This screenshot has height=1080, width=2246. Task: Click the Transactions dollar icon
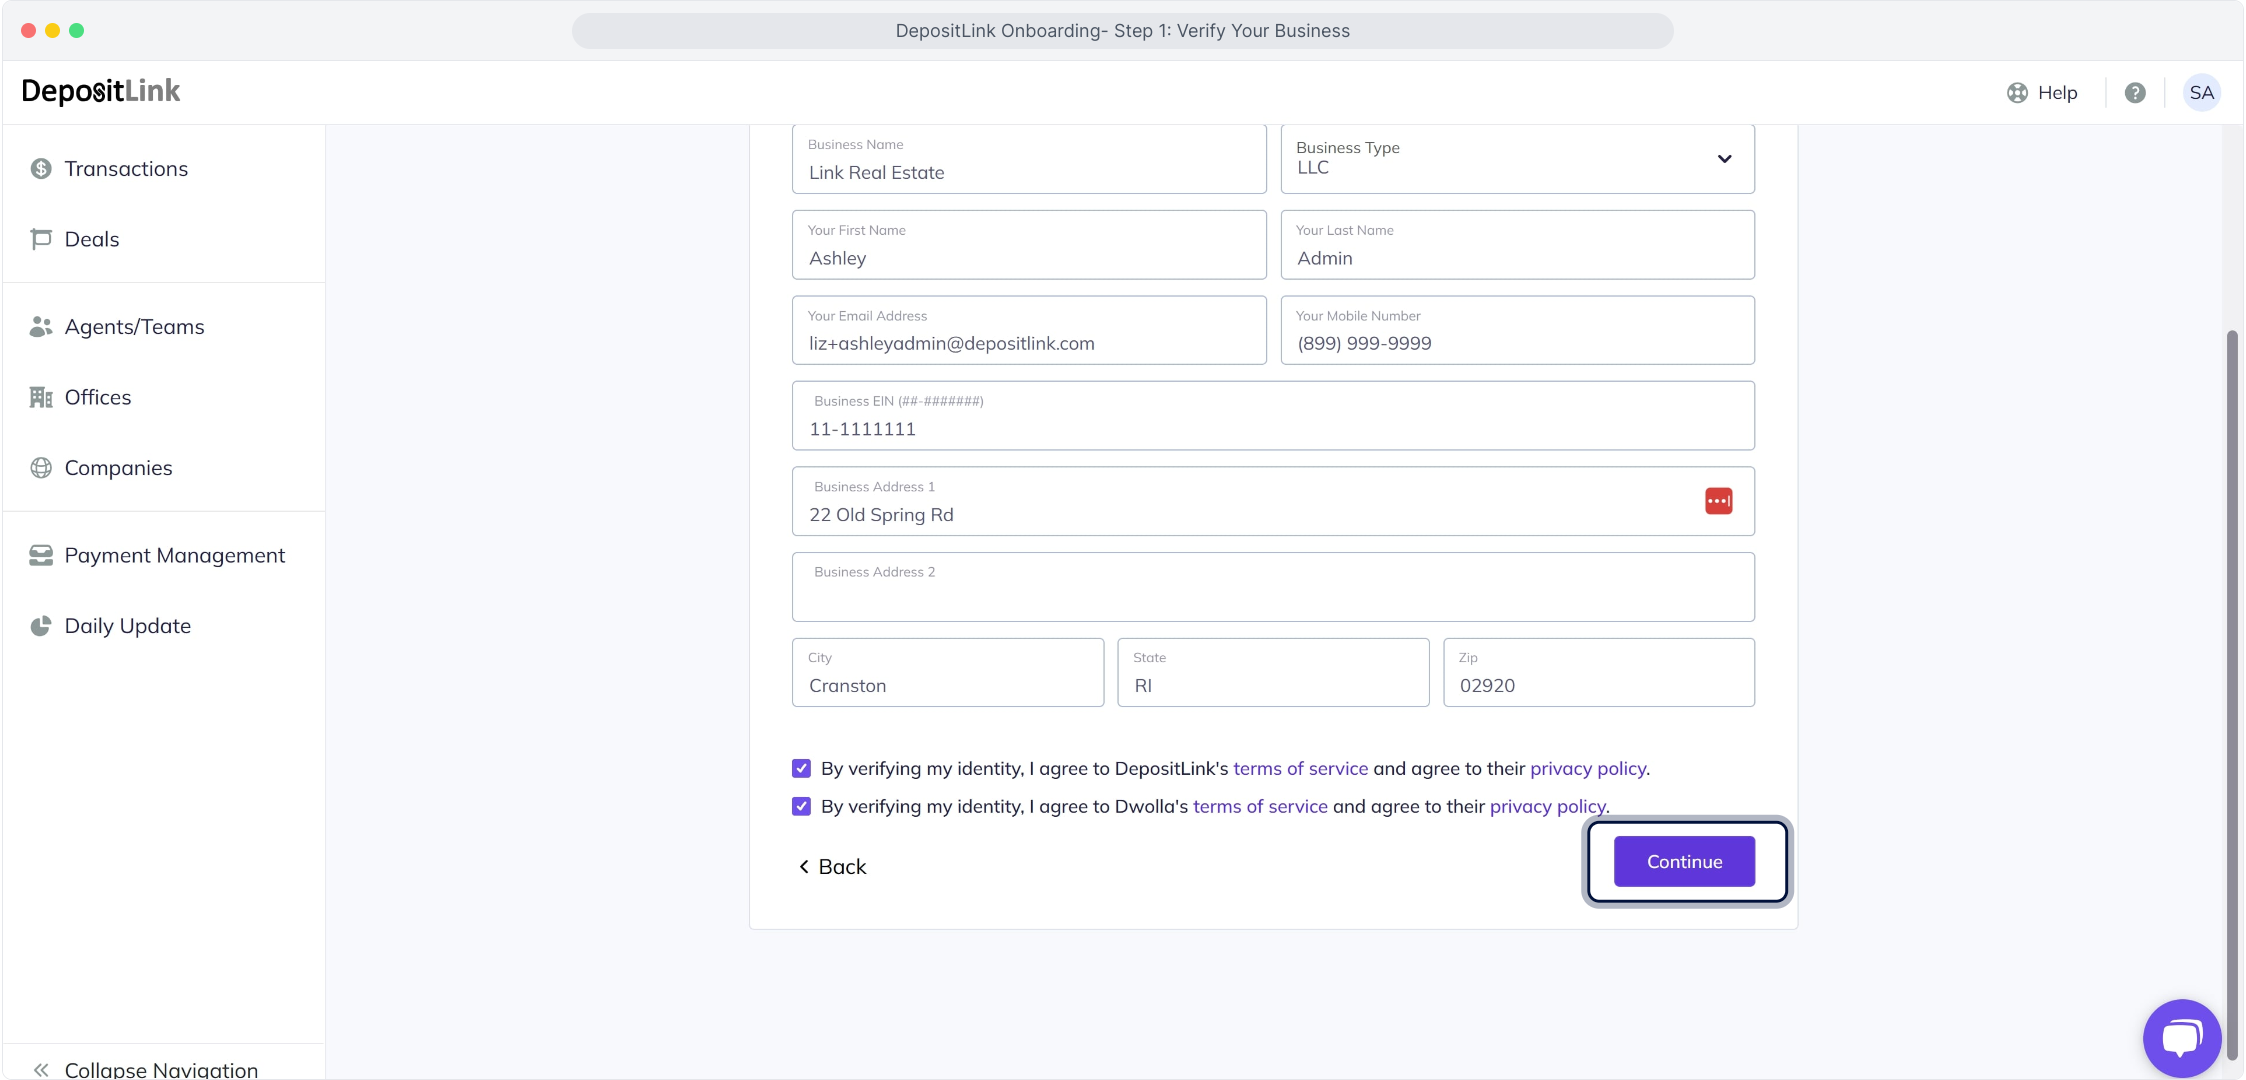click(41, 169)
